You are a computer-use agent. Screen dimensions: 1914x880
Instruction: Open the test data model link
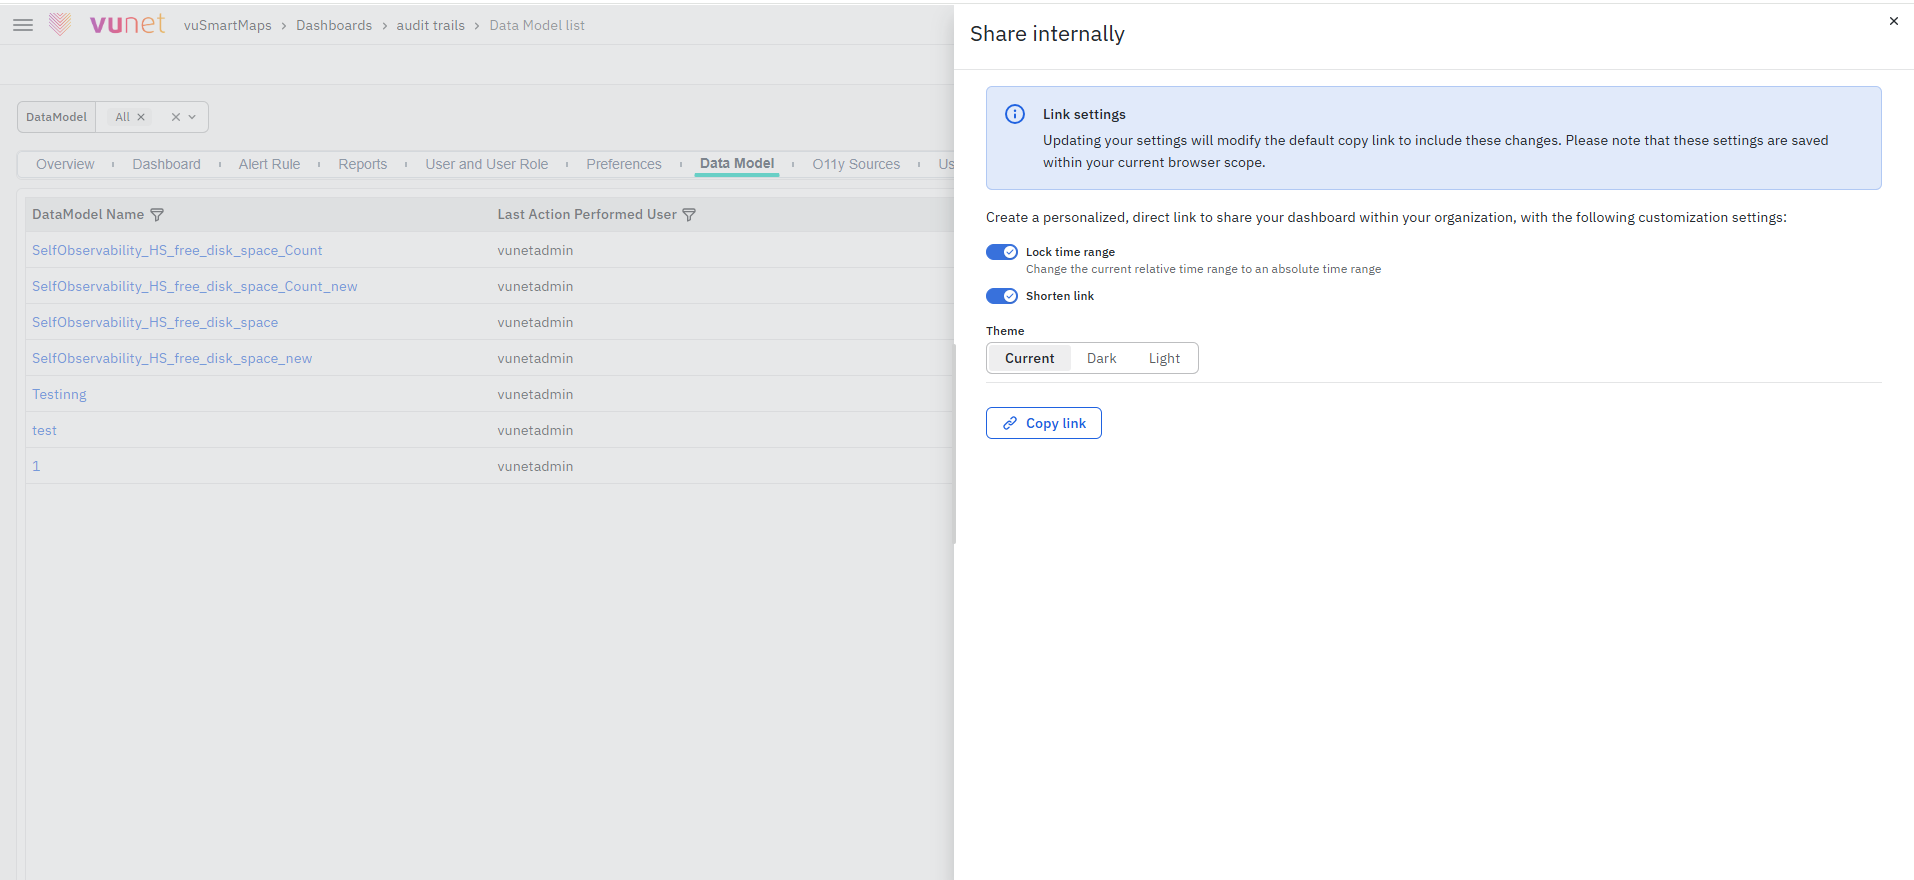coord(44,430)
